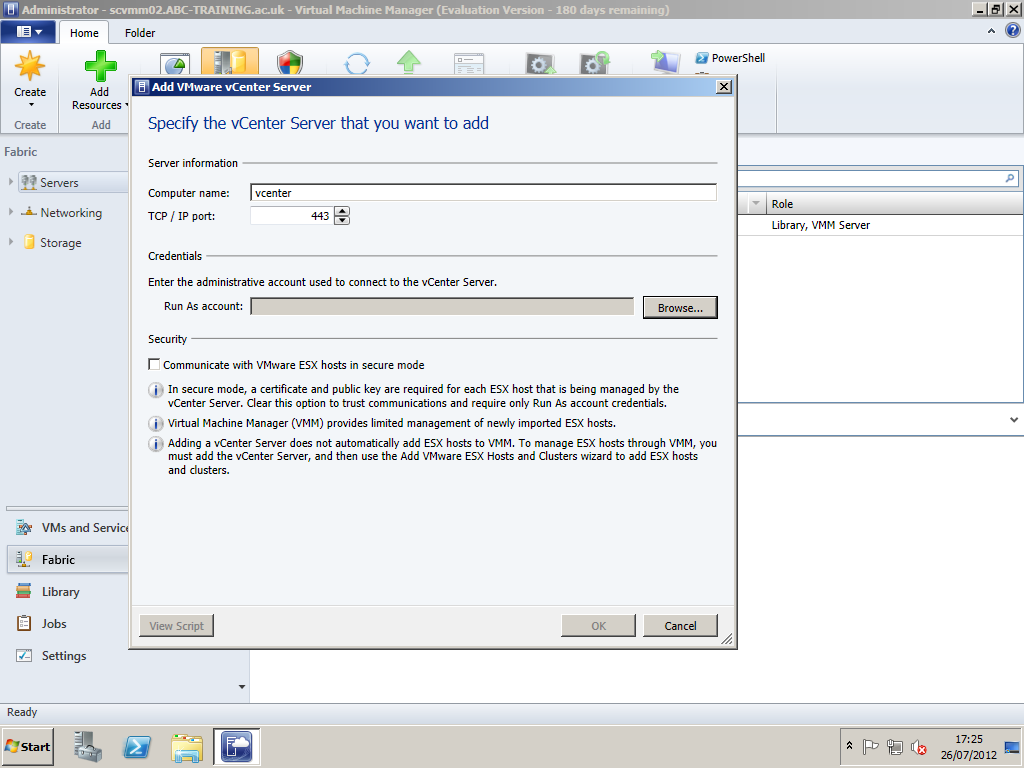Click the green up-arrow Remediate icon
Viewport: 1024px width, 768px height.
409,62
